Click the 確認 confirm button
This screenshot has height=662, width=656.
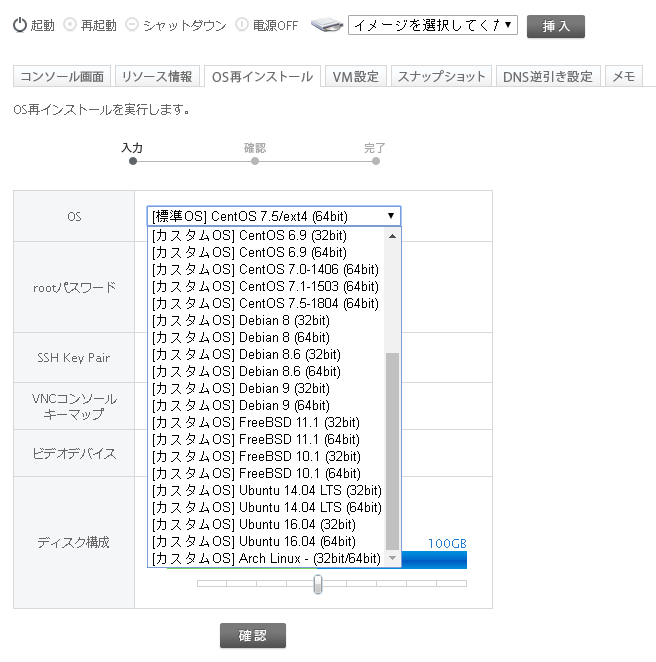[252, 635]
